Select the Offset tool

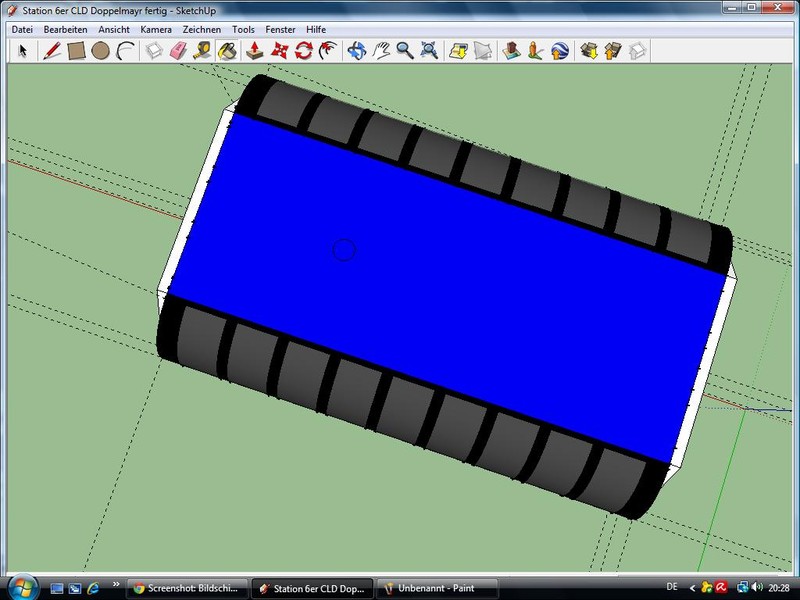click(328, 51)
